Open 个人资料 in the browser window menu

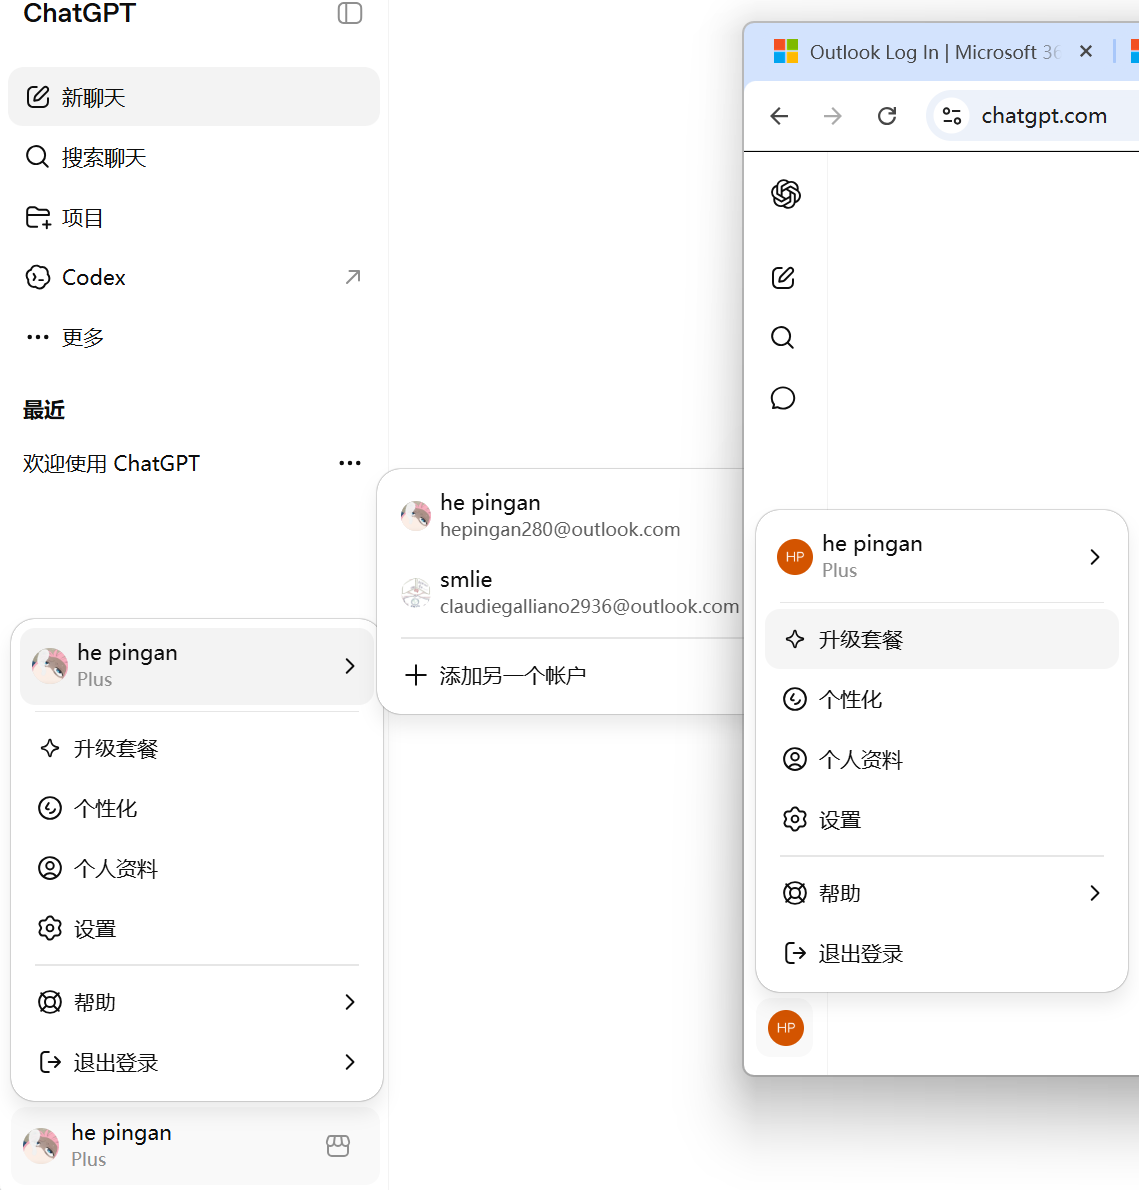click(942, 759)
